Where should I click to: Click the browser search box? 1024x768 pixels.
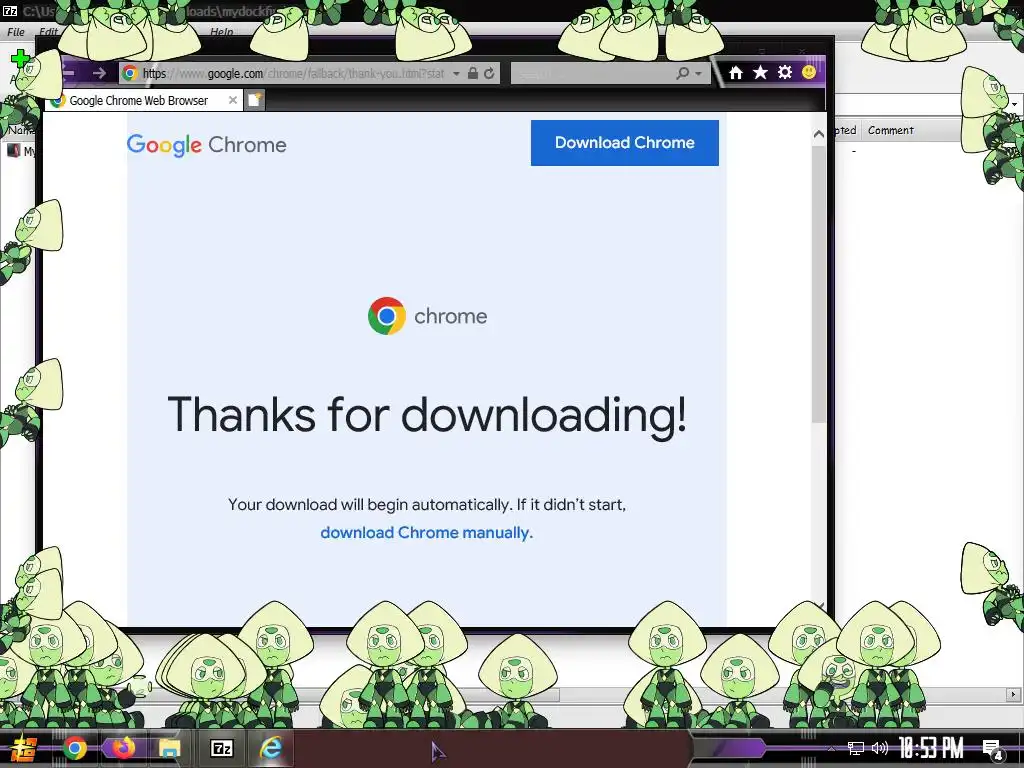pos(592,73)
